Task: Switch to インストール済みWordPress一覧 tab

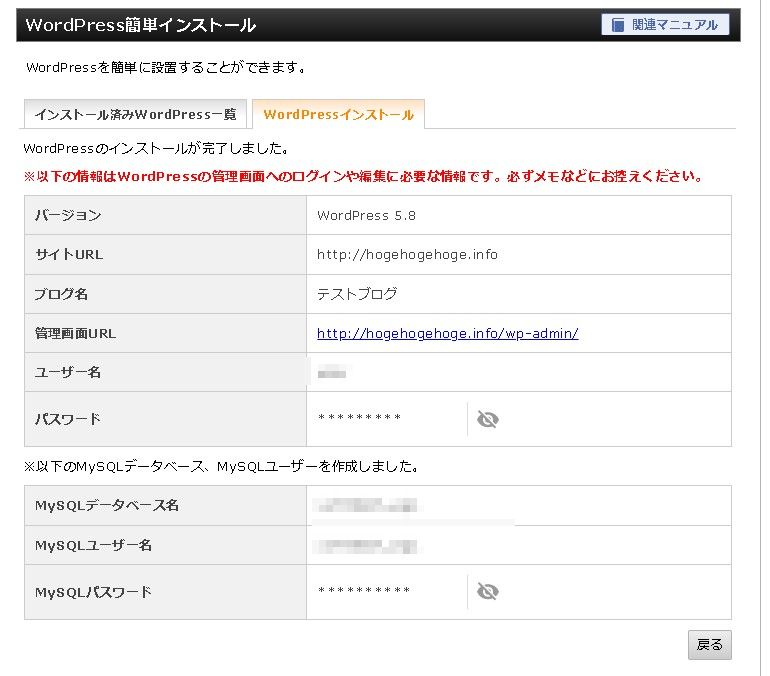Action: [135, 115]
